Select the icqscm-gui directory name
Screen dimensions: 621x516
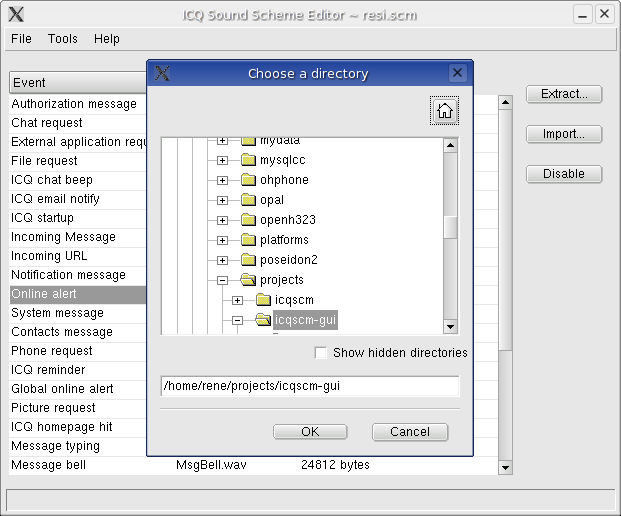pyautogui.click(x=305, y=320)
